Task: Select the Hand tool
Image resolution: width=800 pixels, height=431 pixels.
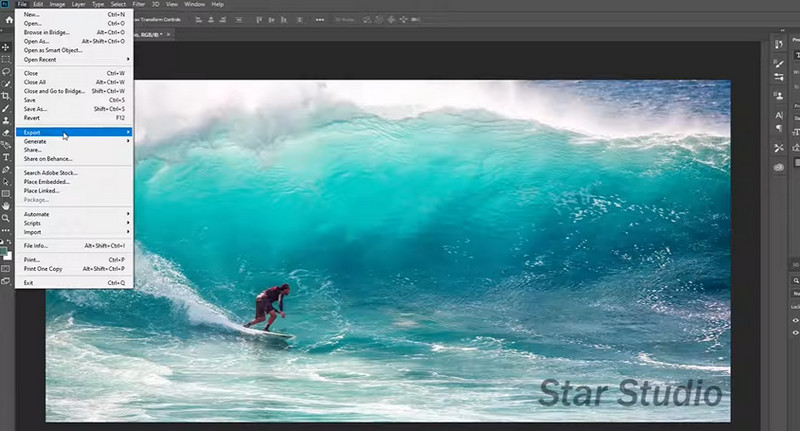Action: point(6,206)
